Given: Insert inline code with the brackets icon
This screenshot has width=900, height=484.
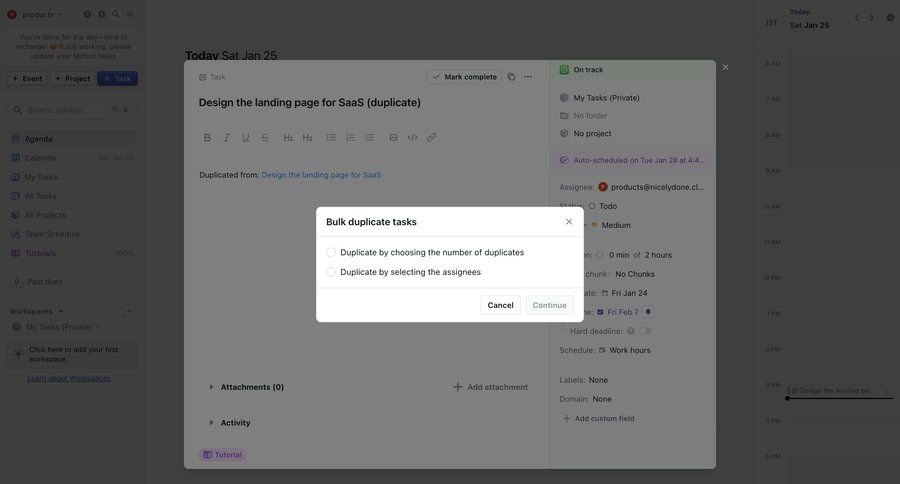Looking at the screenshot, I should [412, 137].
